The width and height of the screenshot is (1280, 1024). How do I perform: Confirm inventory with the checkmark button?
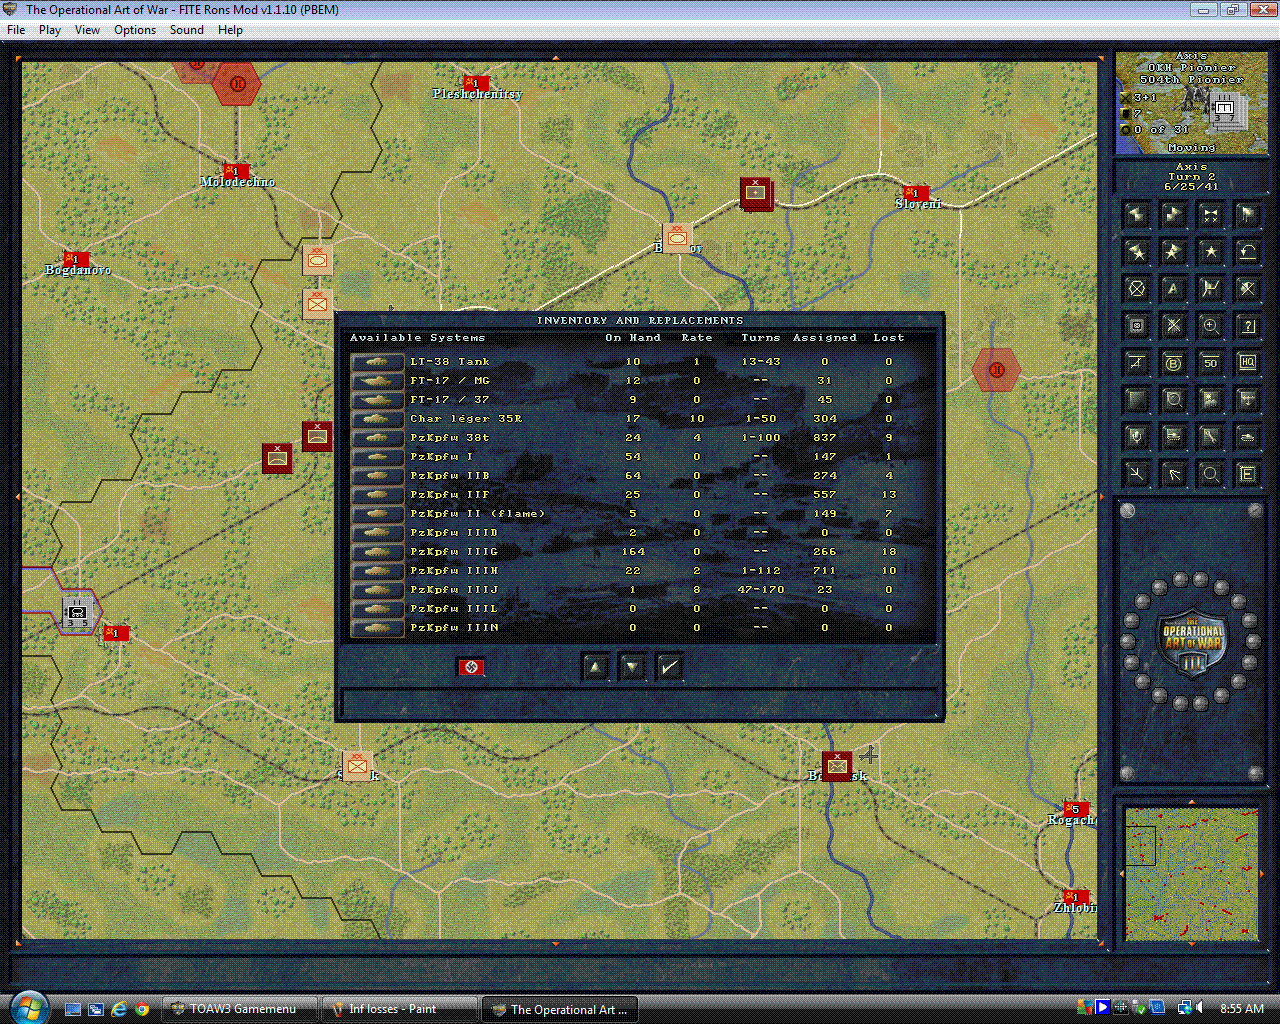coord(669,666)
